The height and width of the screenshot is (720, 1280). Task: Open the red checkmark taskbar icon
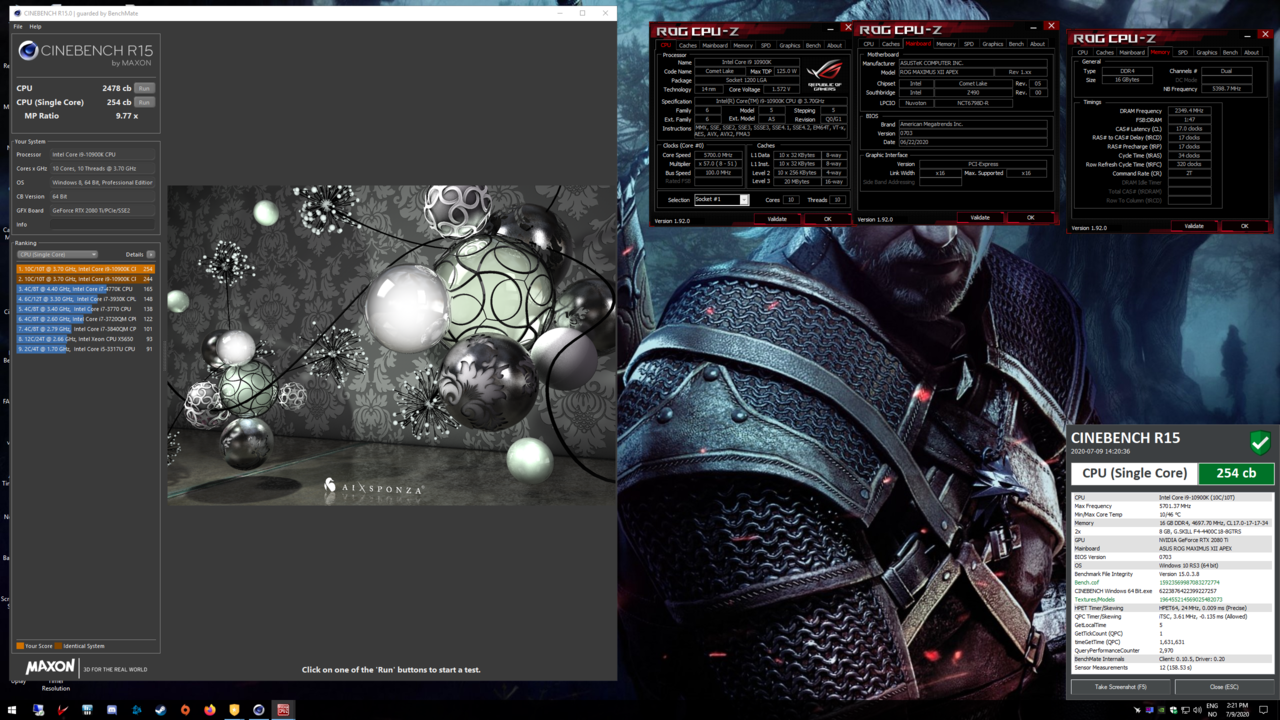coord(62,710)
